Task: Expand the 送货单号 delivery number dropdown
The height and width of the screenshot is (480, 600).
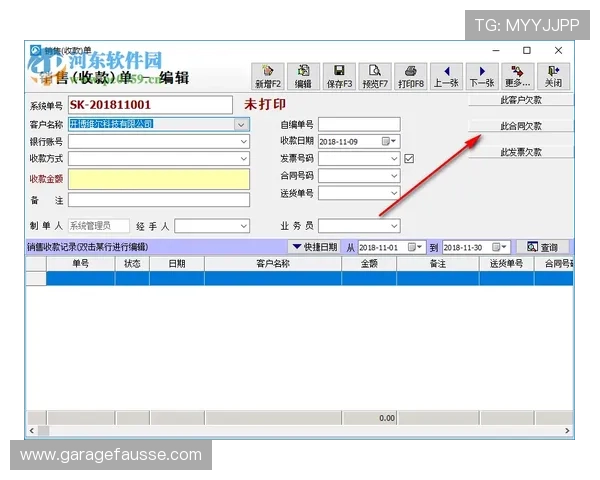Action: click(394, 193)
